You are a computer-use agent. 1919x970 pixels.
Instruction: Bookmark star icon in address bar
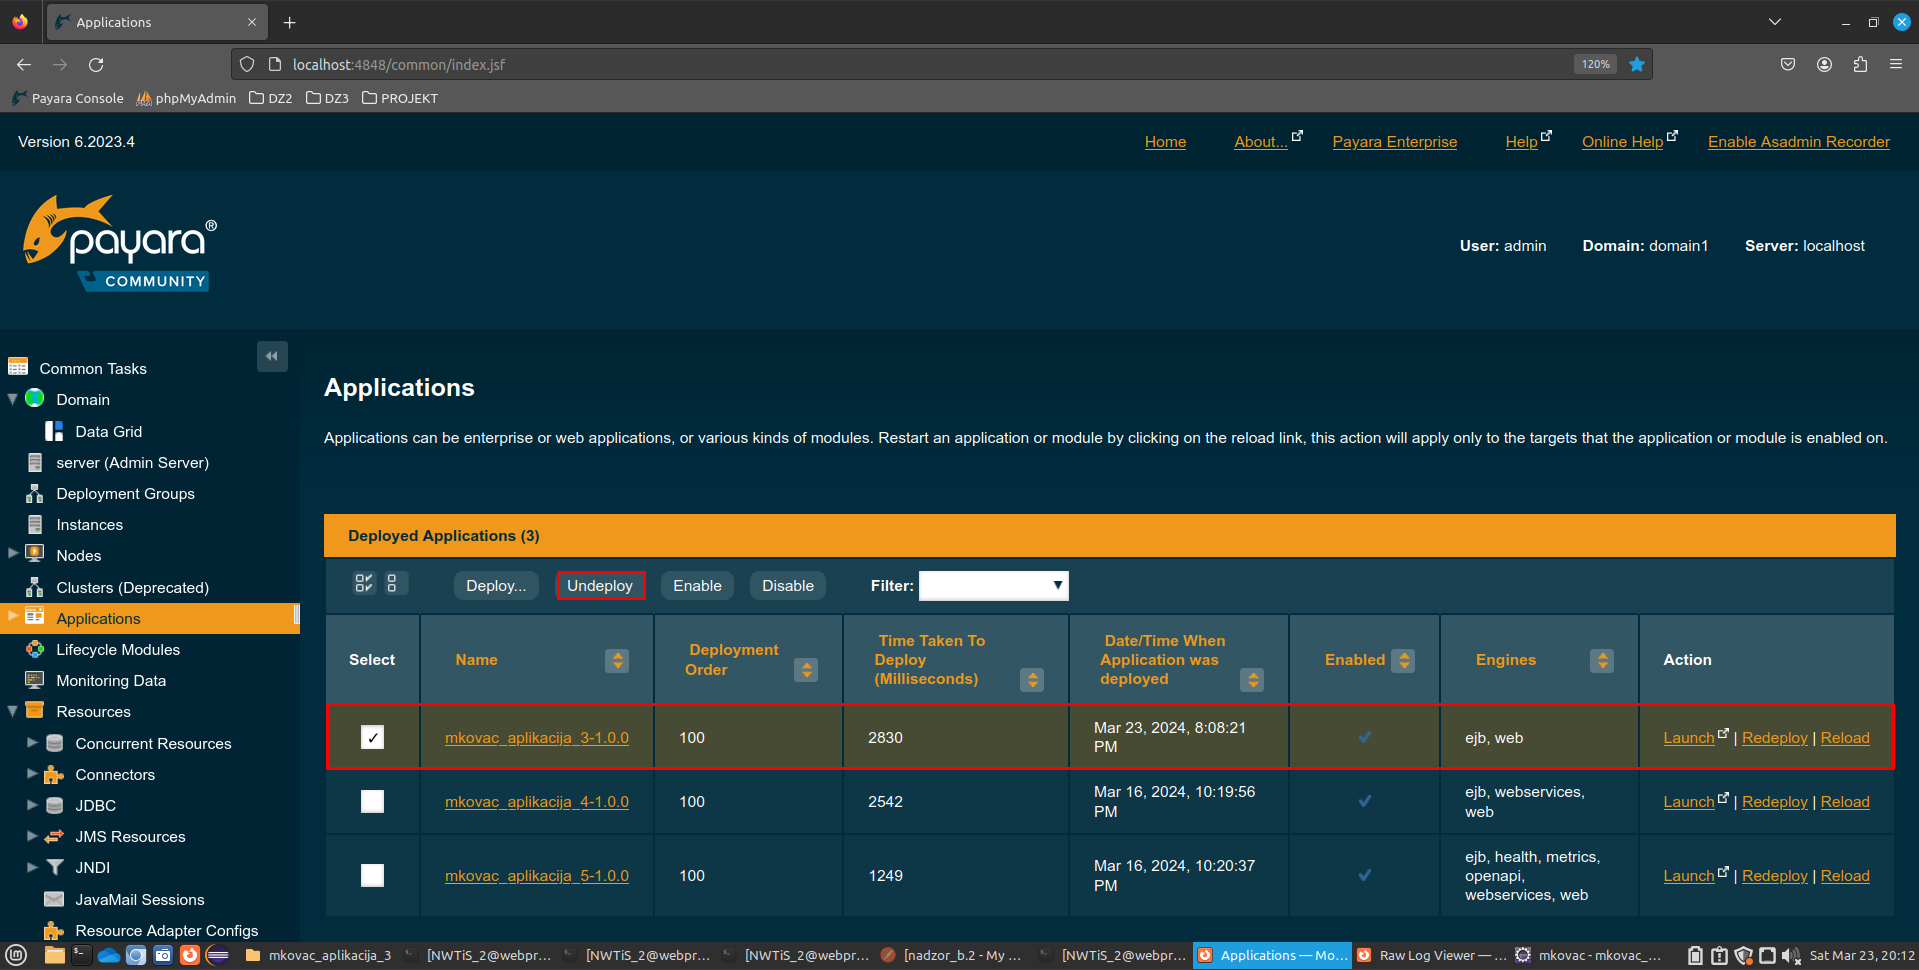tap(1637, 64)
